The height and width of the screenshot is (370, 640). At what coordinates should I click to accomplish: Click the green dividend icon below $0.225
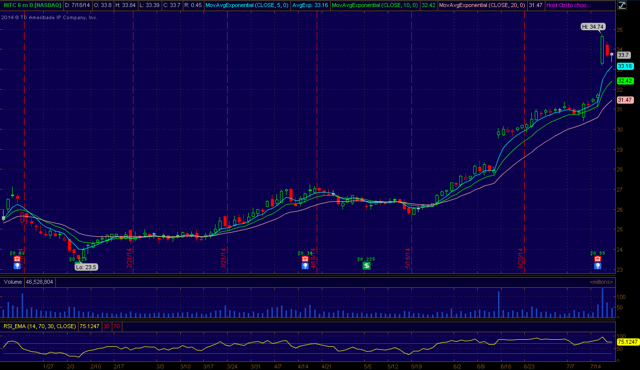367,266
